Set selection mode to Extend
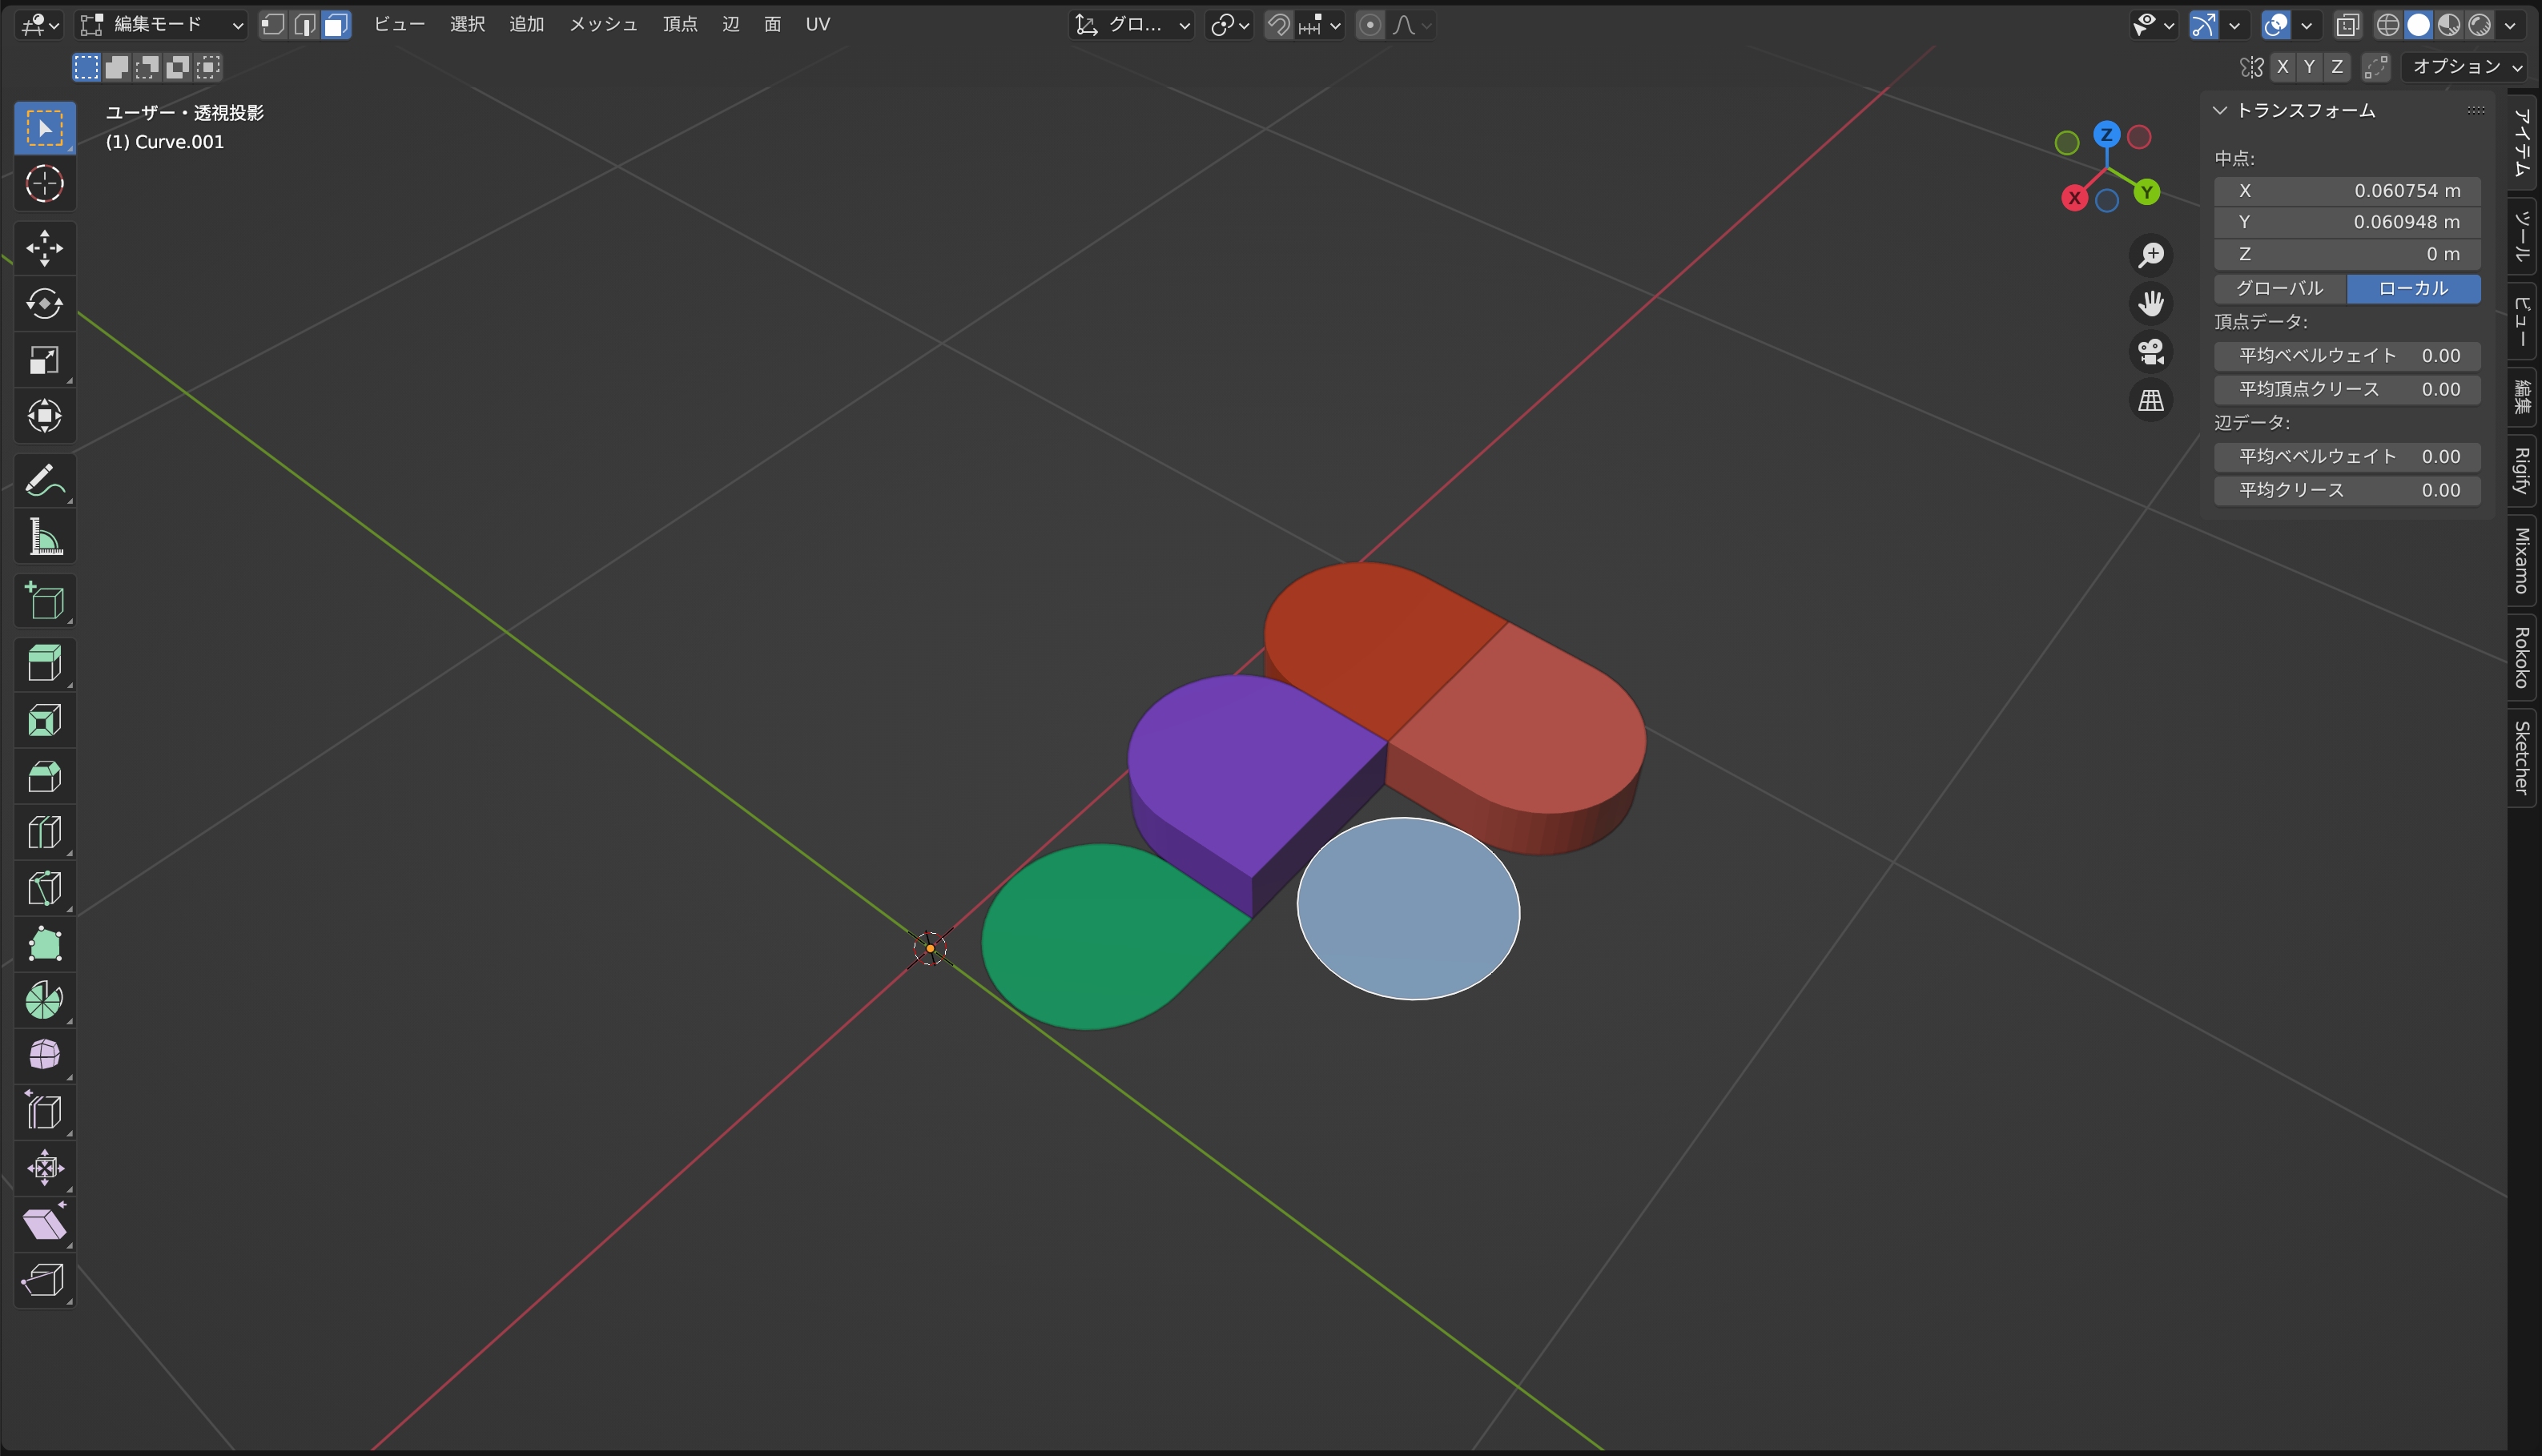 point(117,67)
